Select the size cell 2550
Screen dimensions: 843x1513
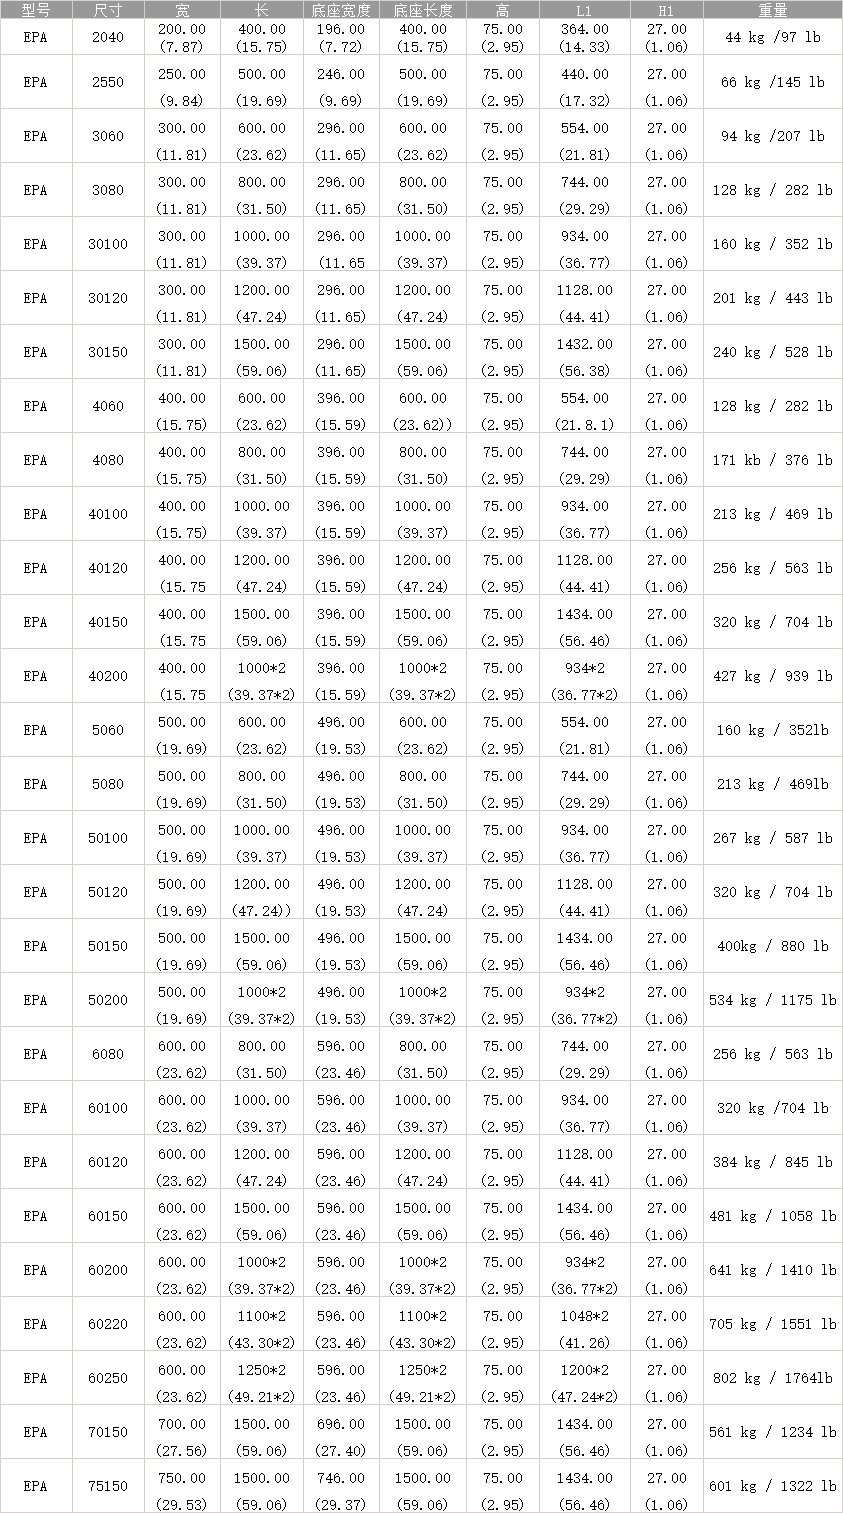(107, 82)
